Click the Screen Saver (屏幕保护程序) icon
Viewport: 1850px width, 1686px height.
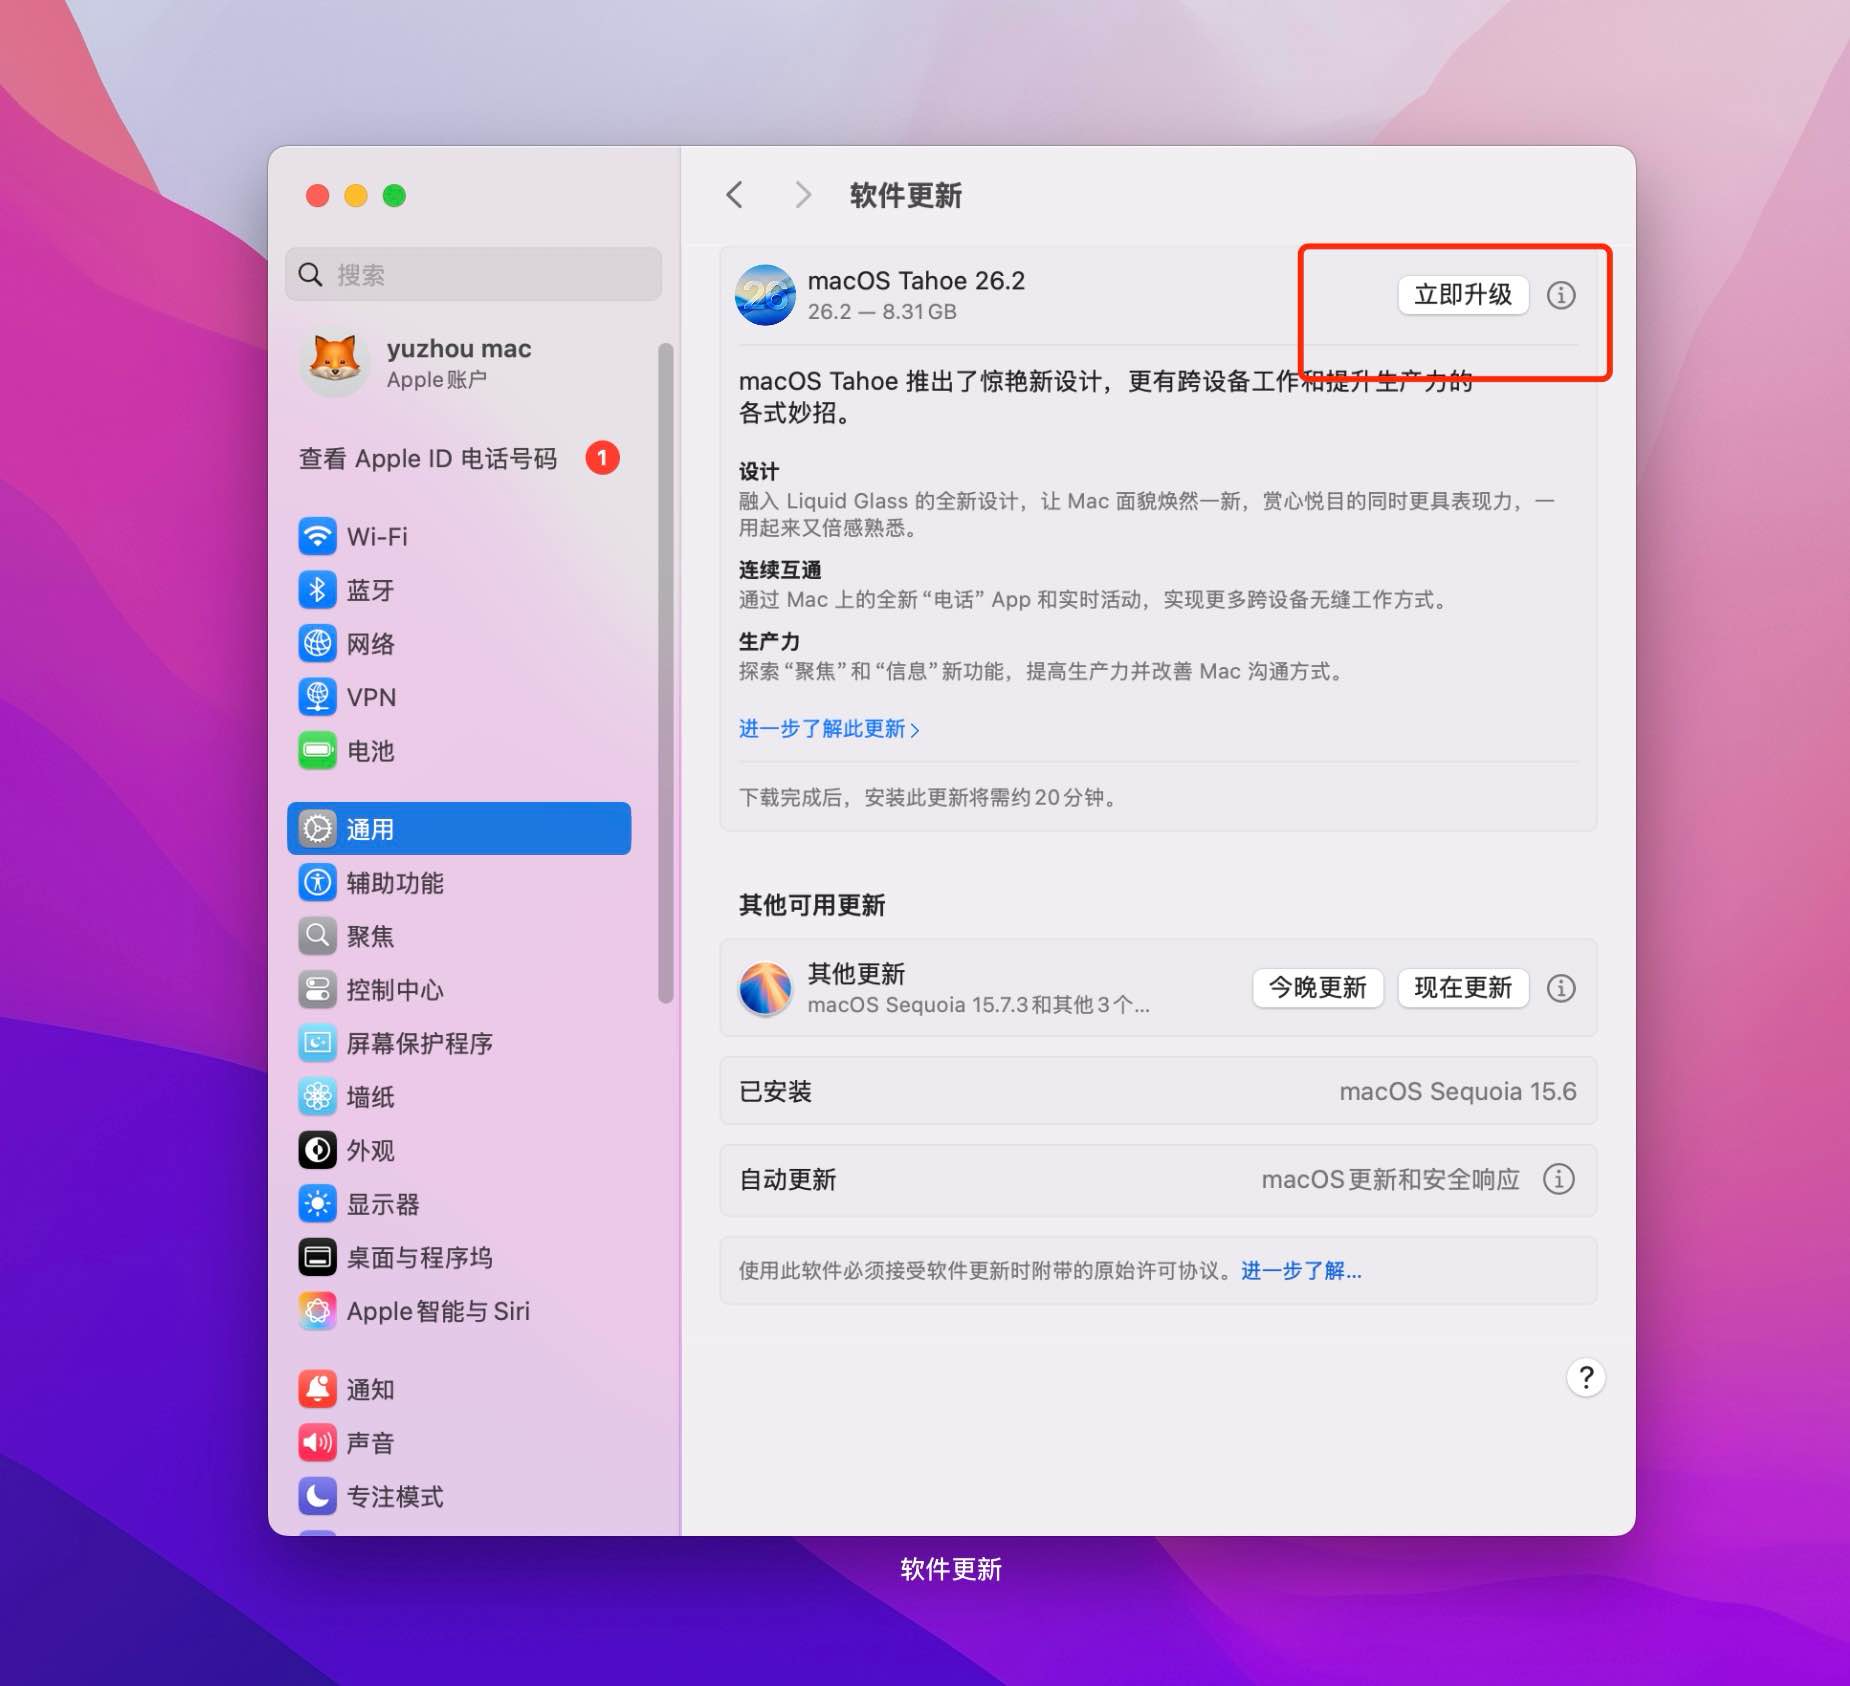pos(317,1043)
